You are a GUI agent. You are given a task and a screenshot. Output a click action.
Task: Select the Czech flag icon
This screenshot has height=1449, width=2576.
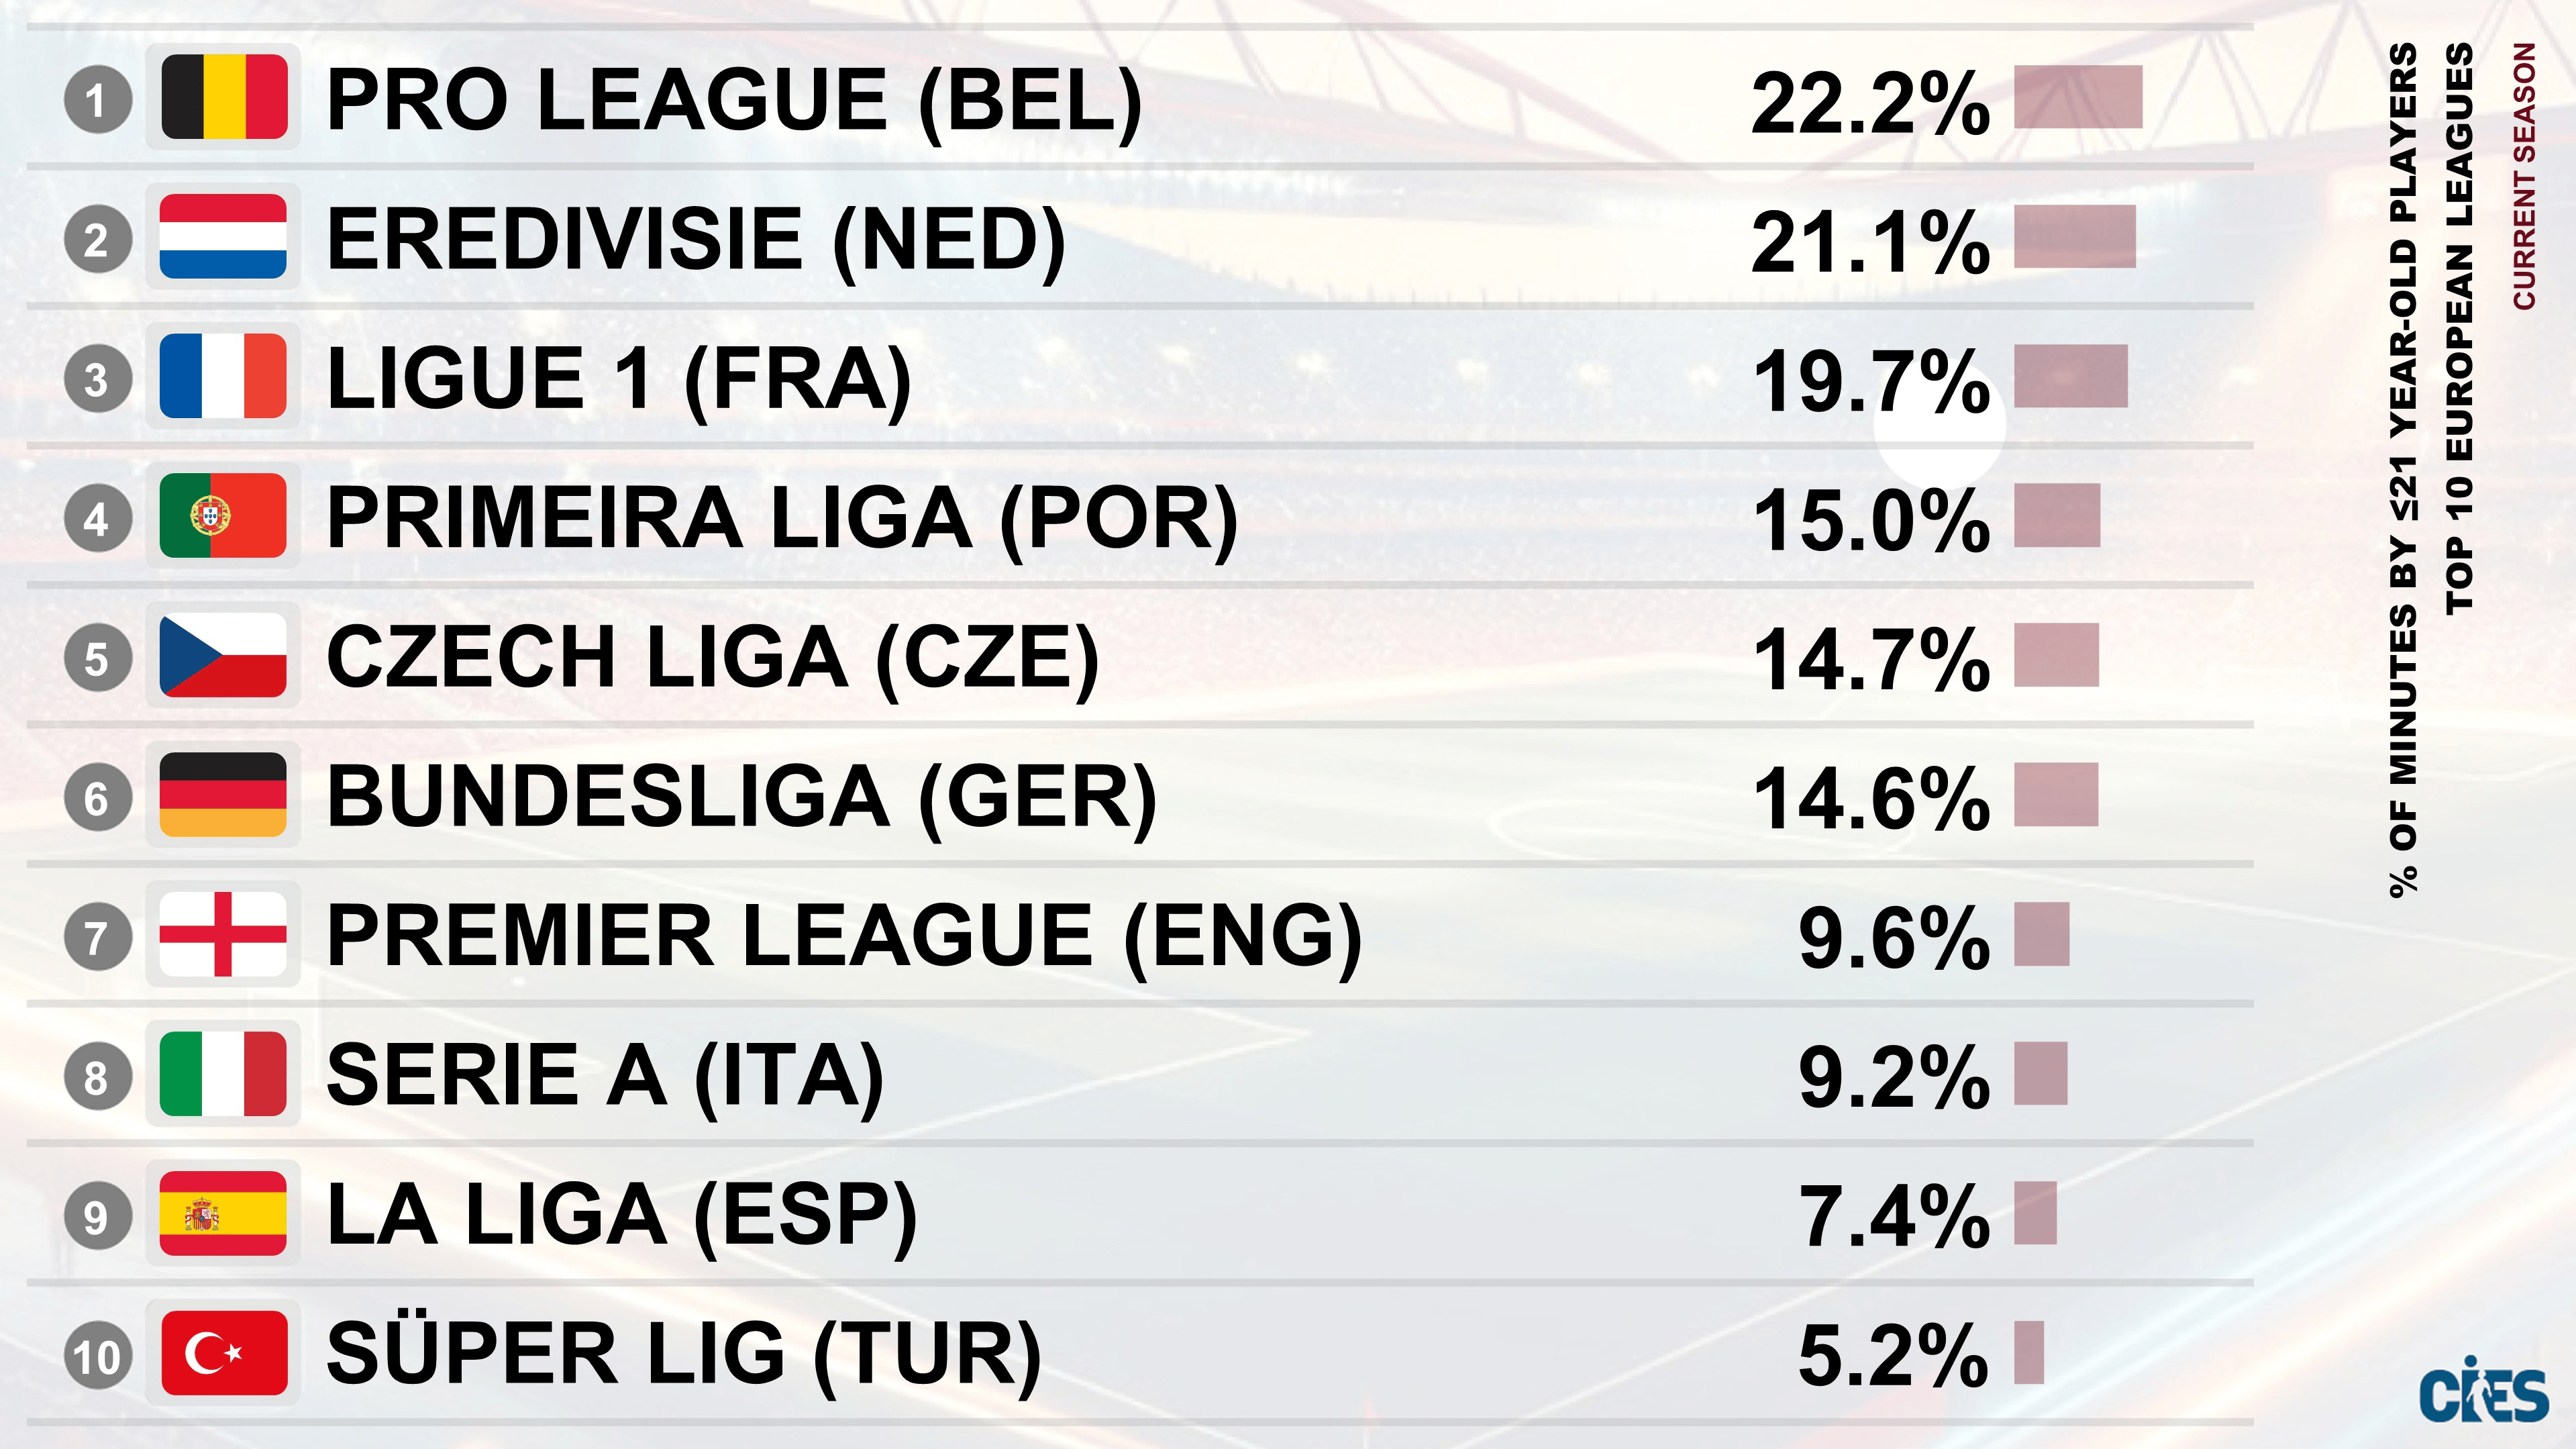click(x=224, y=656)
